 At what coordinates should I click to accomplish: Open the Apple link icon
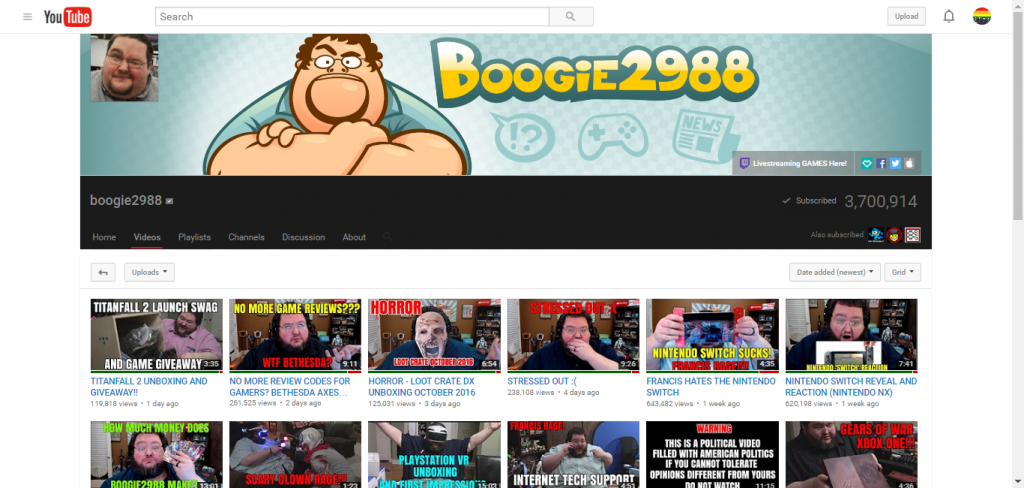[x=909, y=163]
